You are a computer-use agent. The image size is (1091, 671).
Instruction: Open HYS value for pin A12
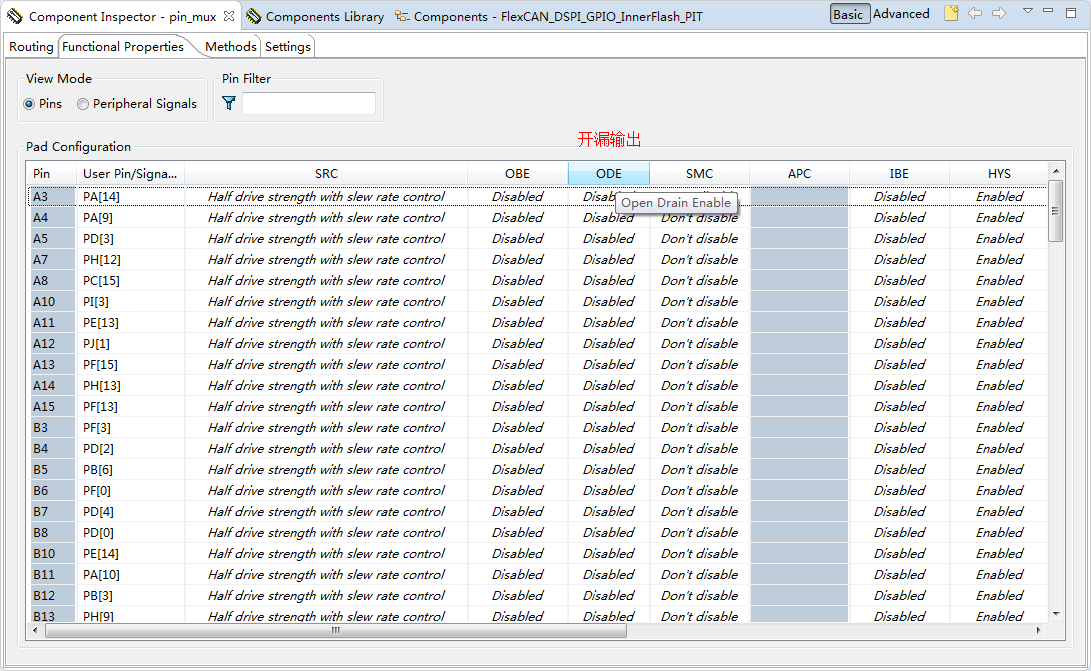[999, 343]
